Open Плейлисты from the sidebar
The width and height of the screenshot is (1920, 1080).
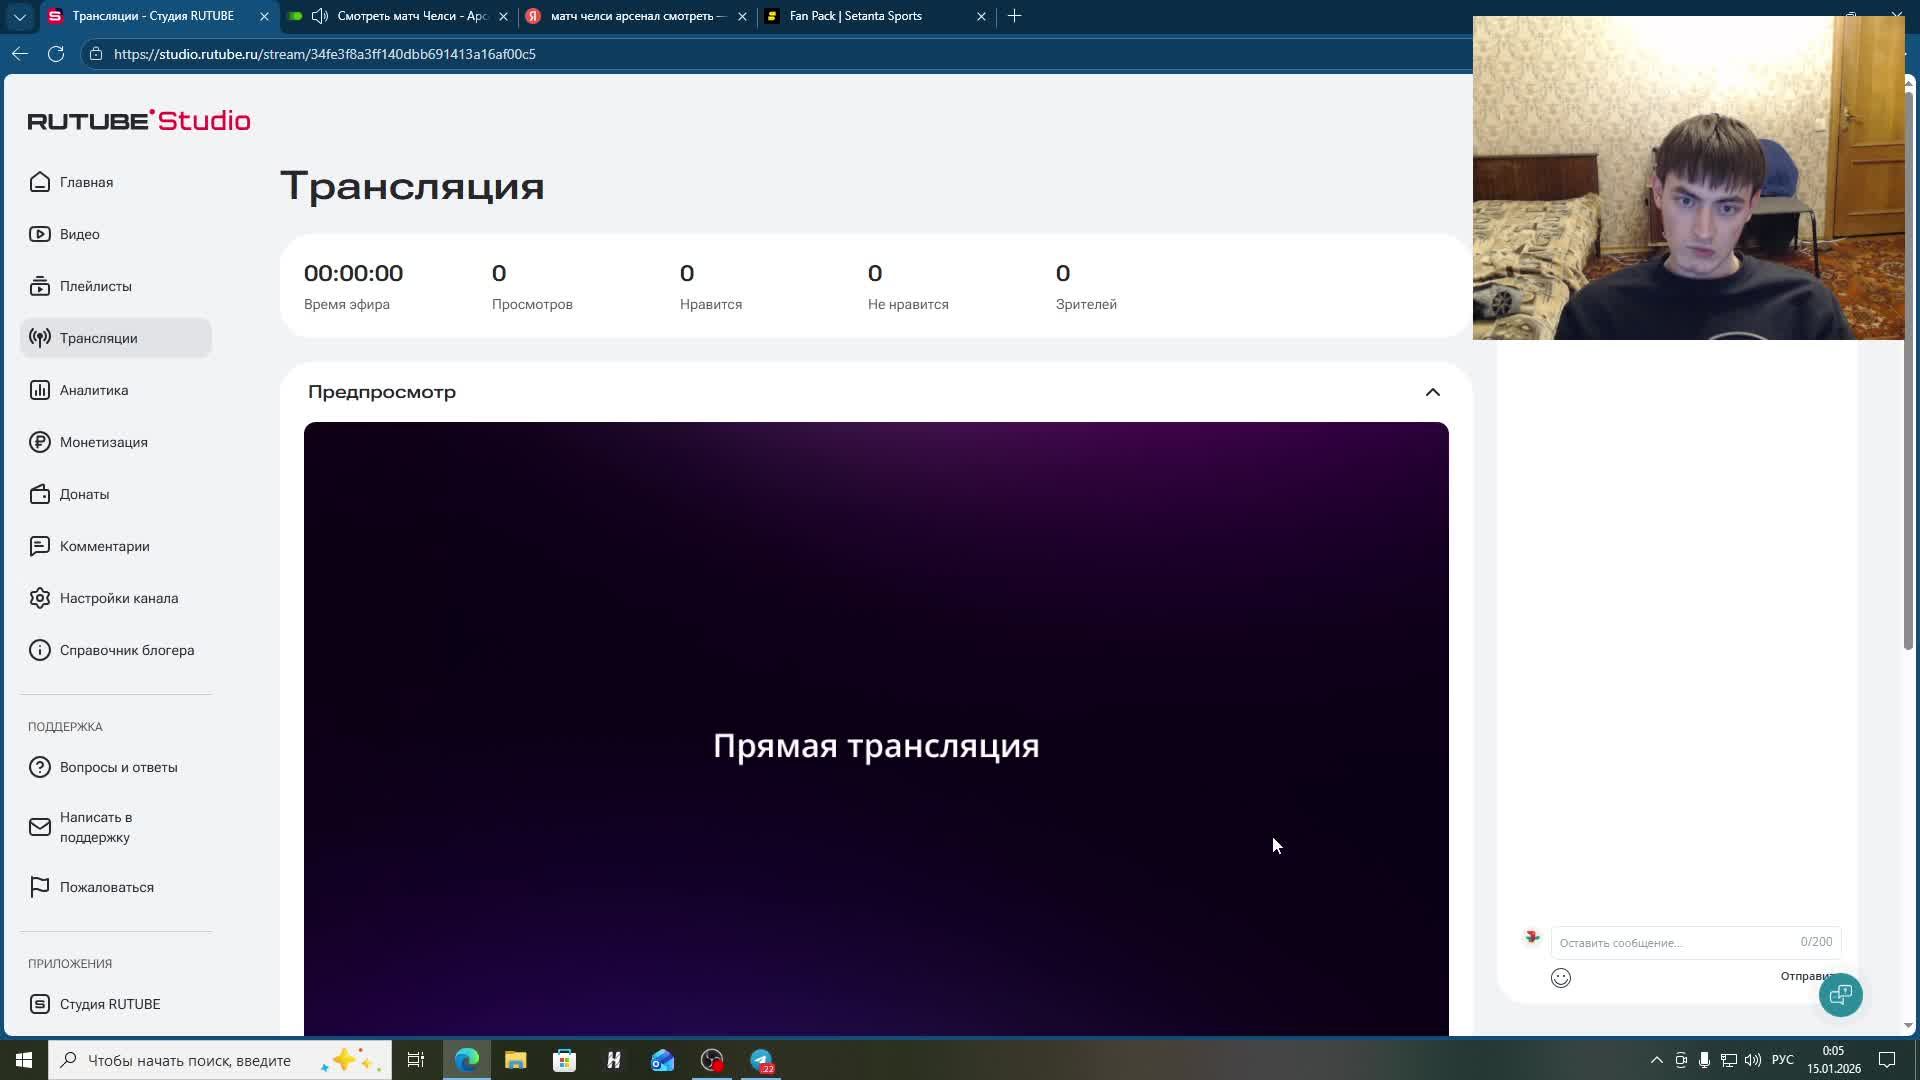95,286
